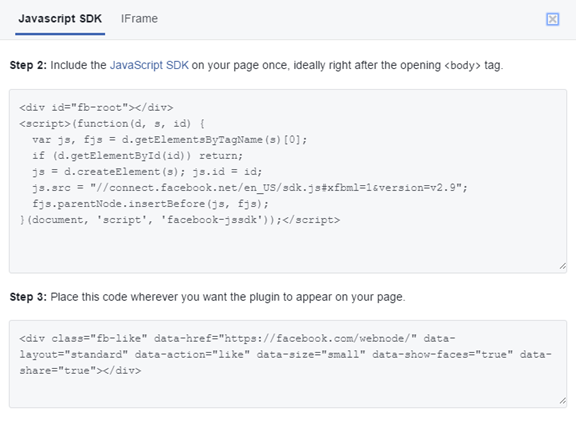Grab the resize handle of the plugin code box
576x425 pixels.
coord(562,401)
